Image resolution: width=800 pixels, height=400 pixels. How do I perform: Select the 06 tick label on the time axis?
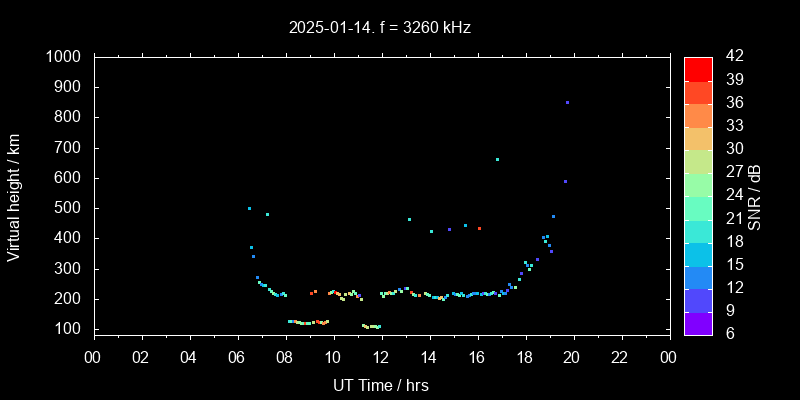pos(237,356)
